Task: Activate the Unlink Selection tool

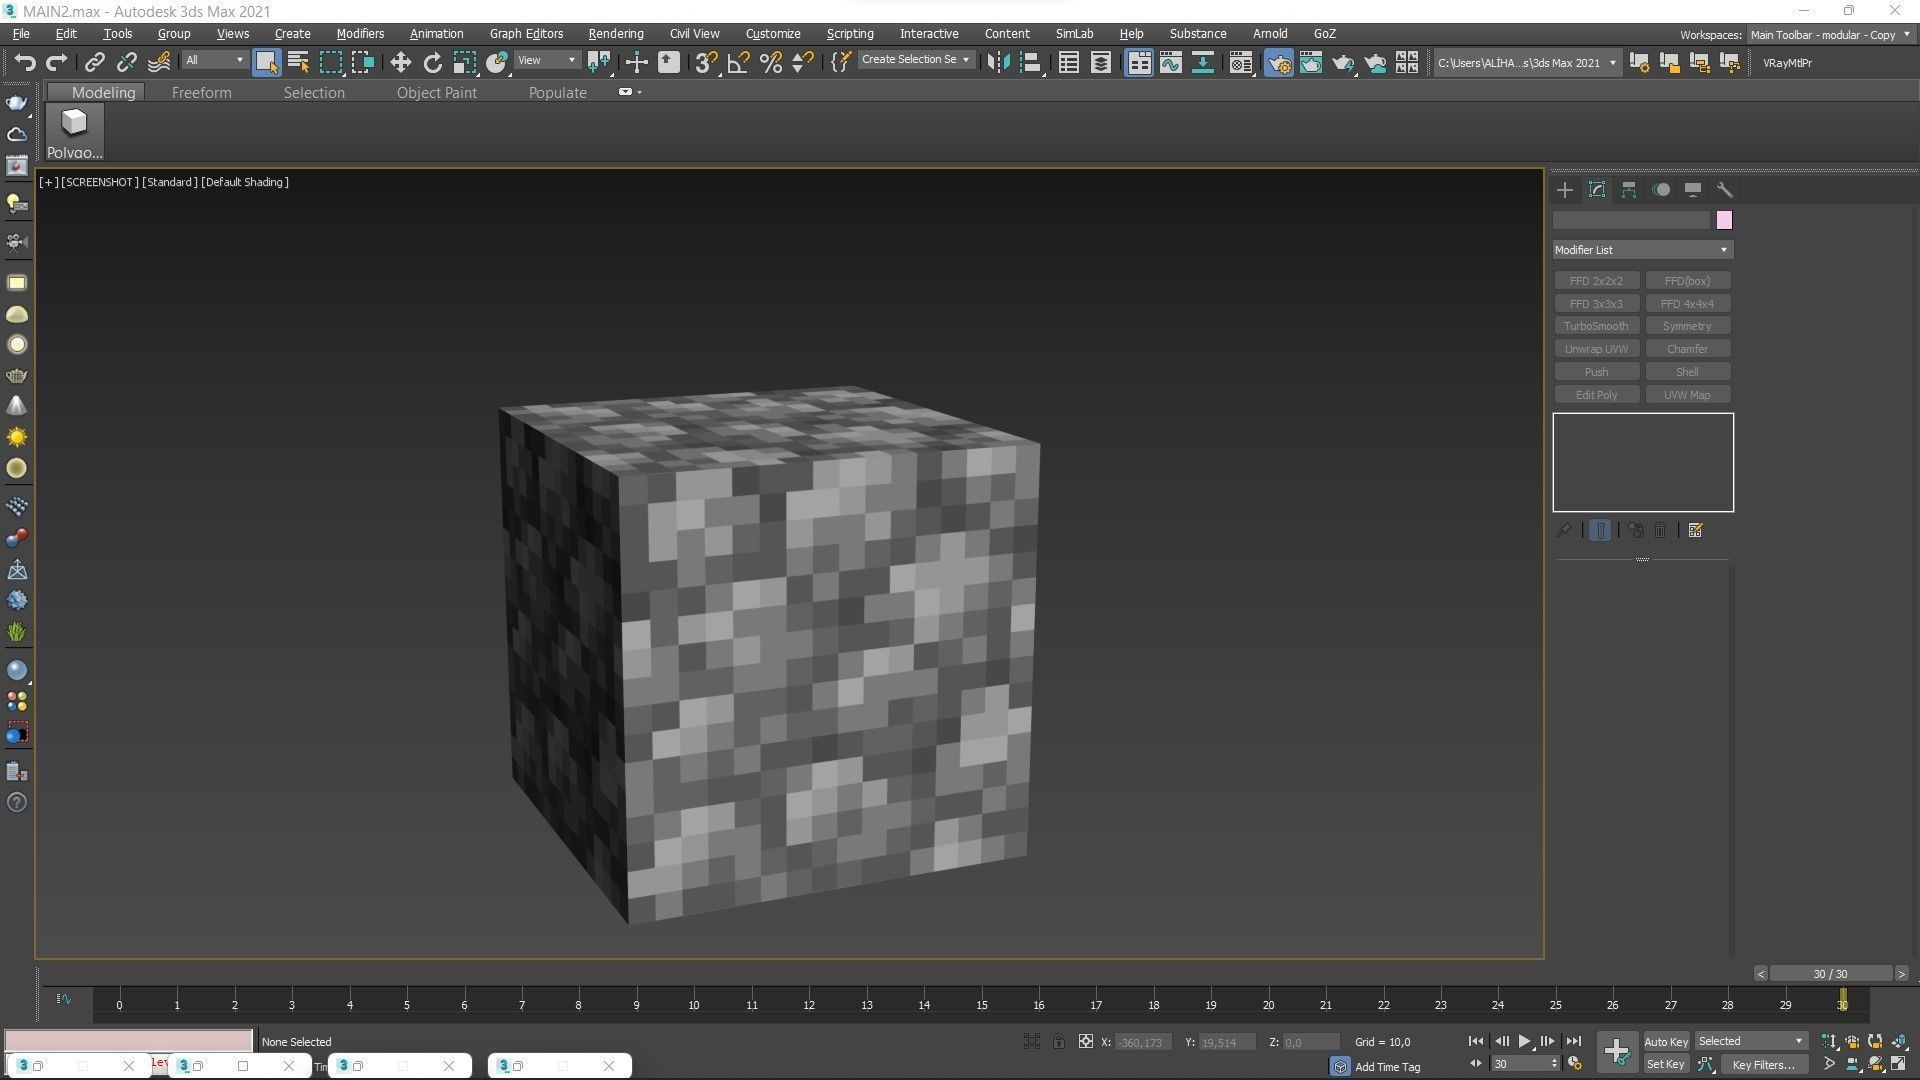Action: pos(126,62)
